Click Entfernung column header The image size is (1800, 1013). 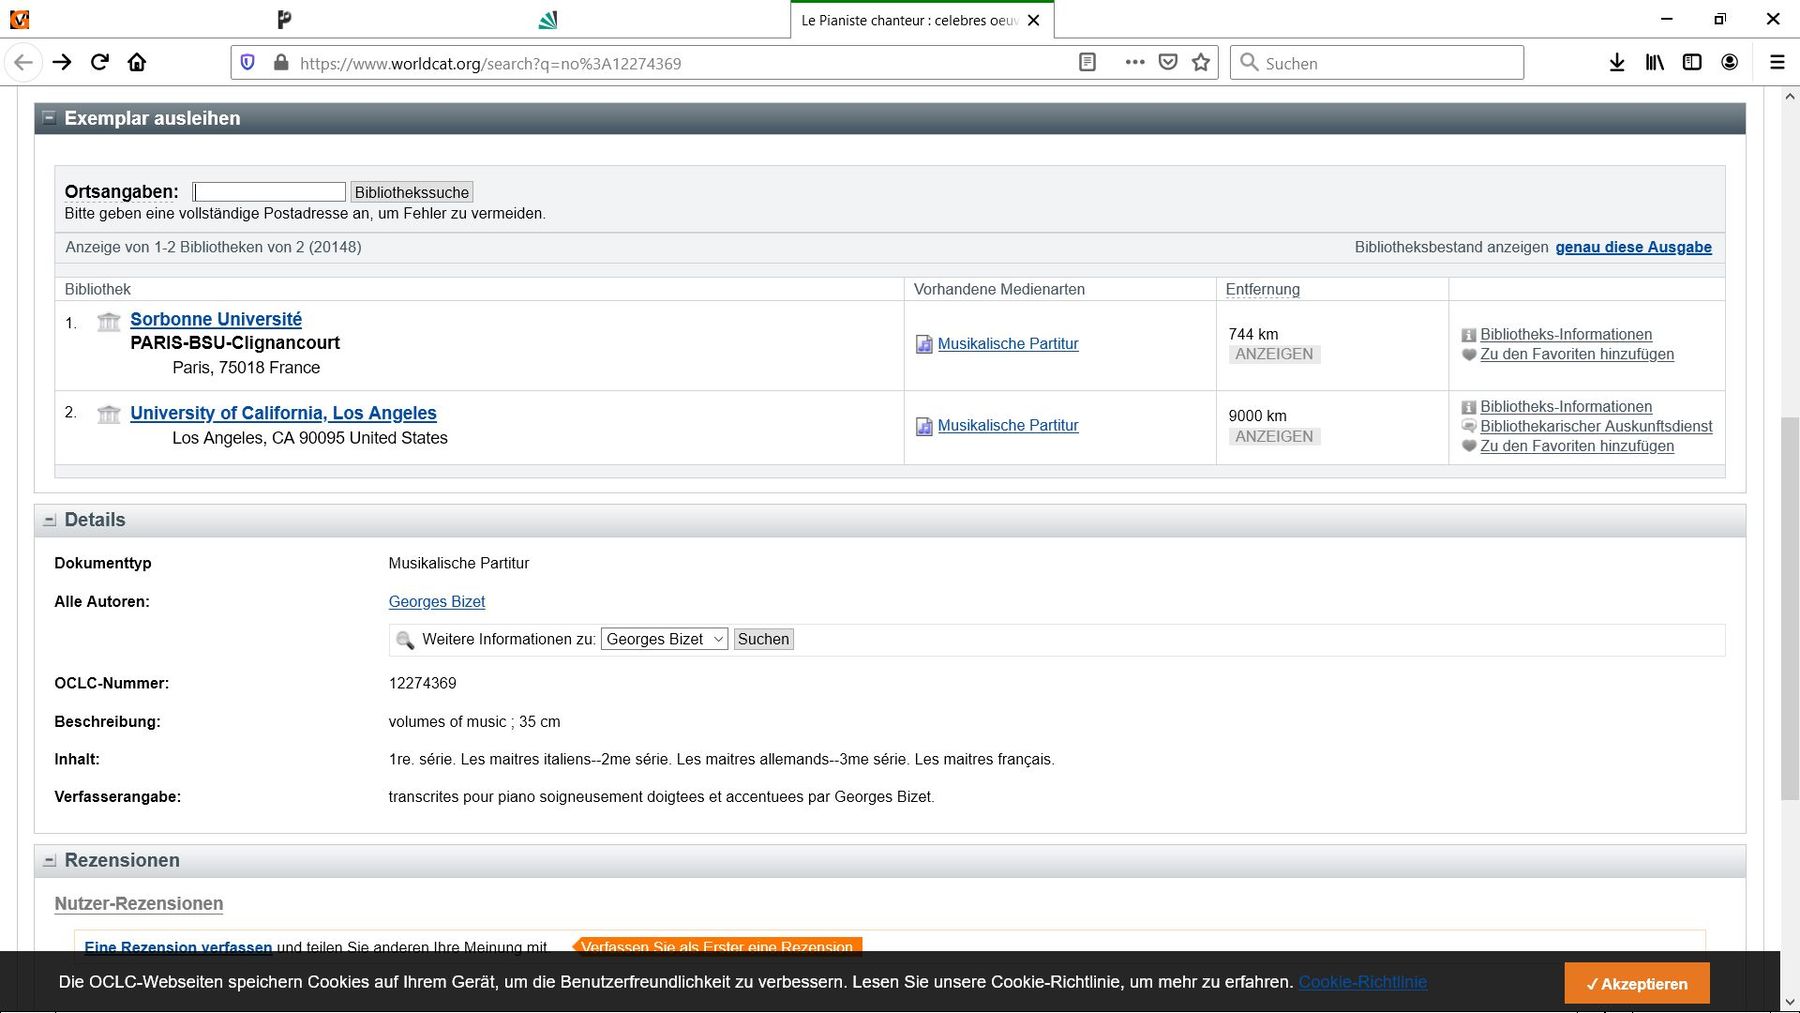[x=1262, y=289]
